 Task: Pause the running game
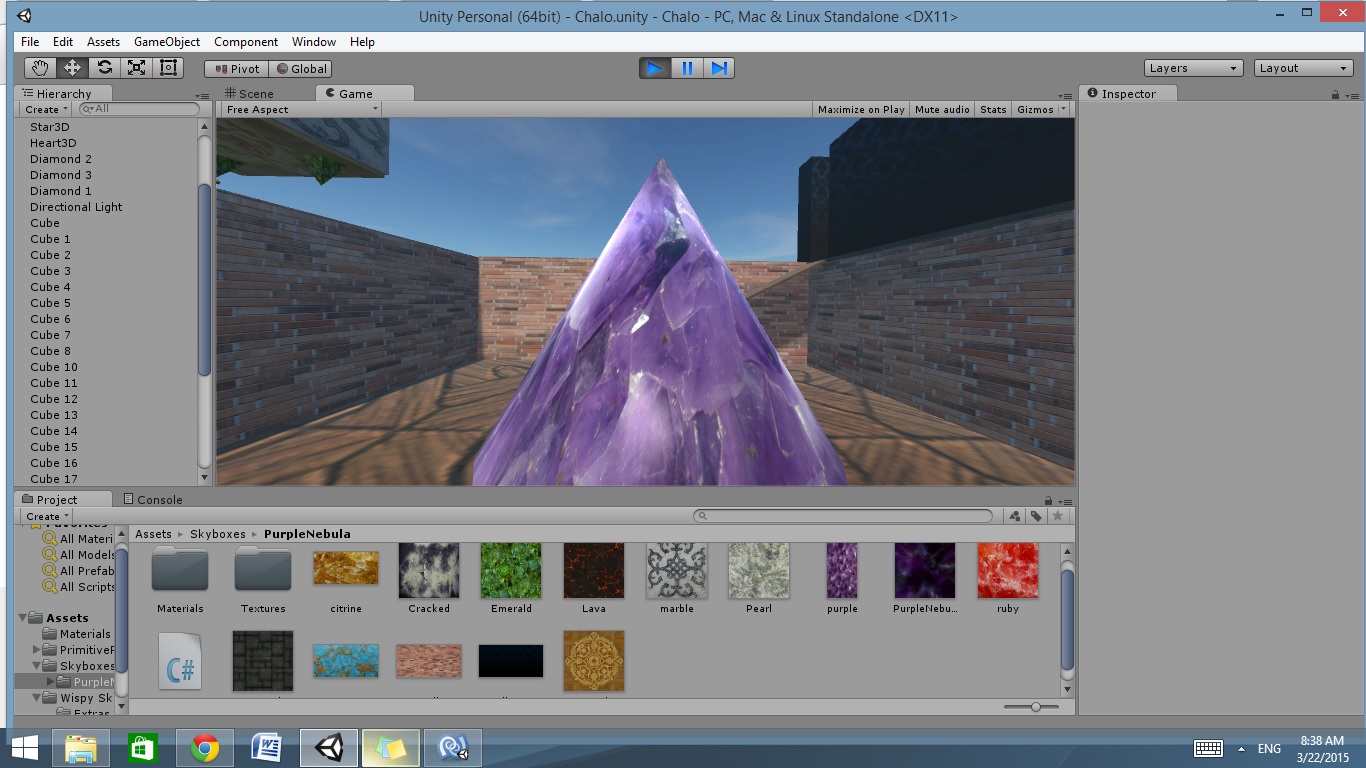[687, 68]
